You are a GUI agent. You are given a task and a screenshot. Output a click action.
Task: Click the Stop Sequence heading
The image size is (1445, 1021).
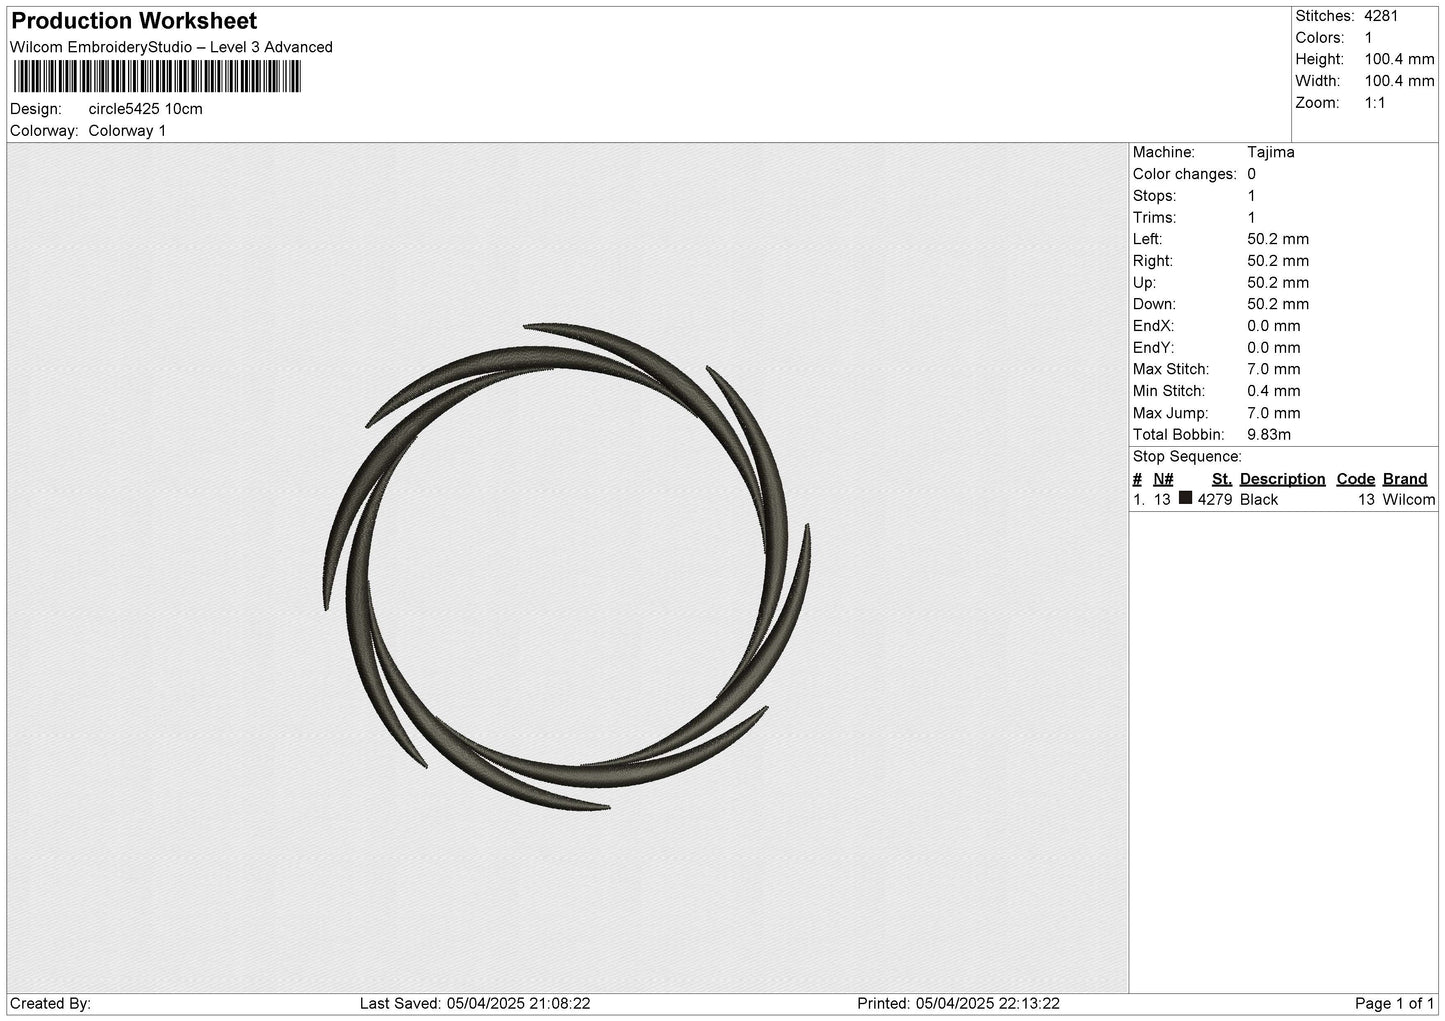pos(1187,457)
